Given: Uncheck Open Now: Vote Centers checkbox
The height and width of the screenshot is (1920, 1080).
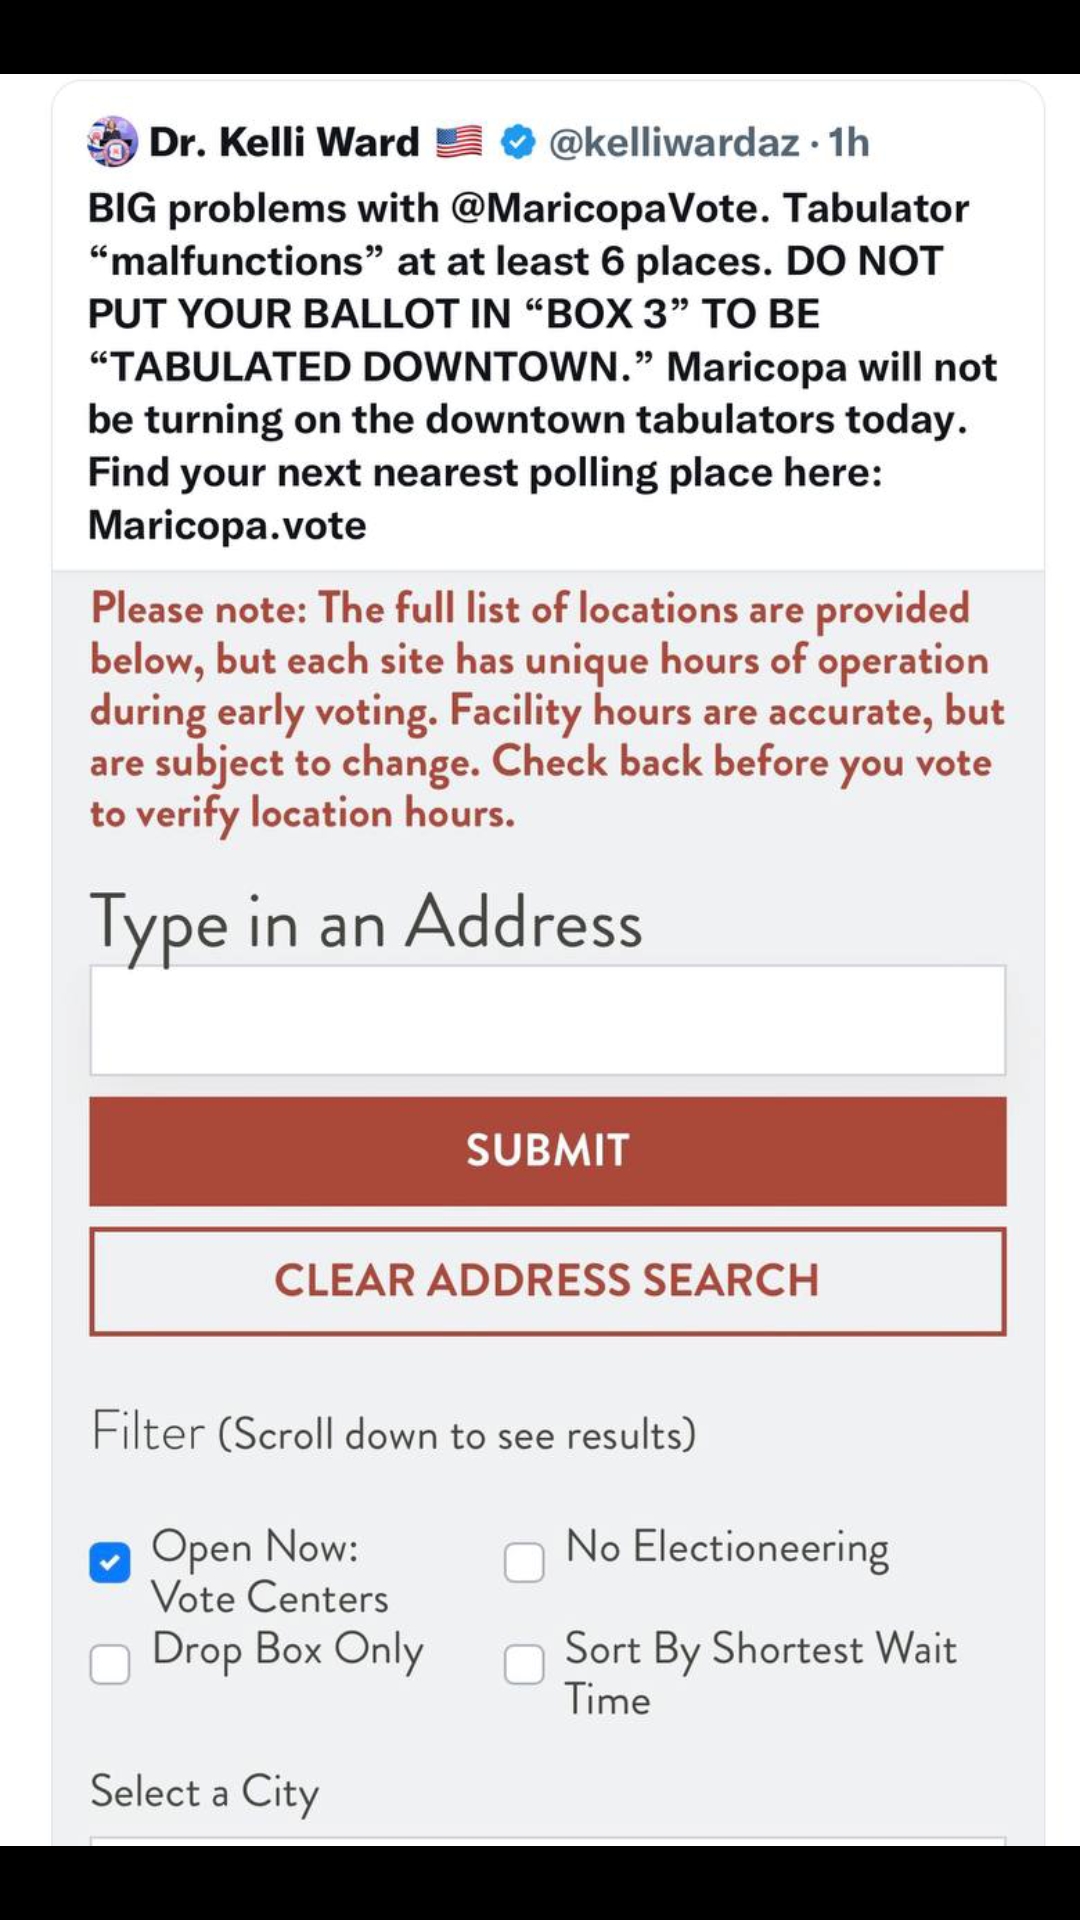Looking at the screenshot, I should click(110, 1562).
